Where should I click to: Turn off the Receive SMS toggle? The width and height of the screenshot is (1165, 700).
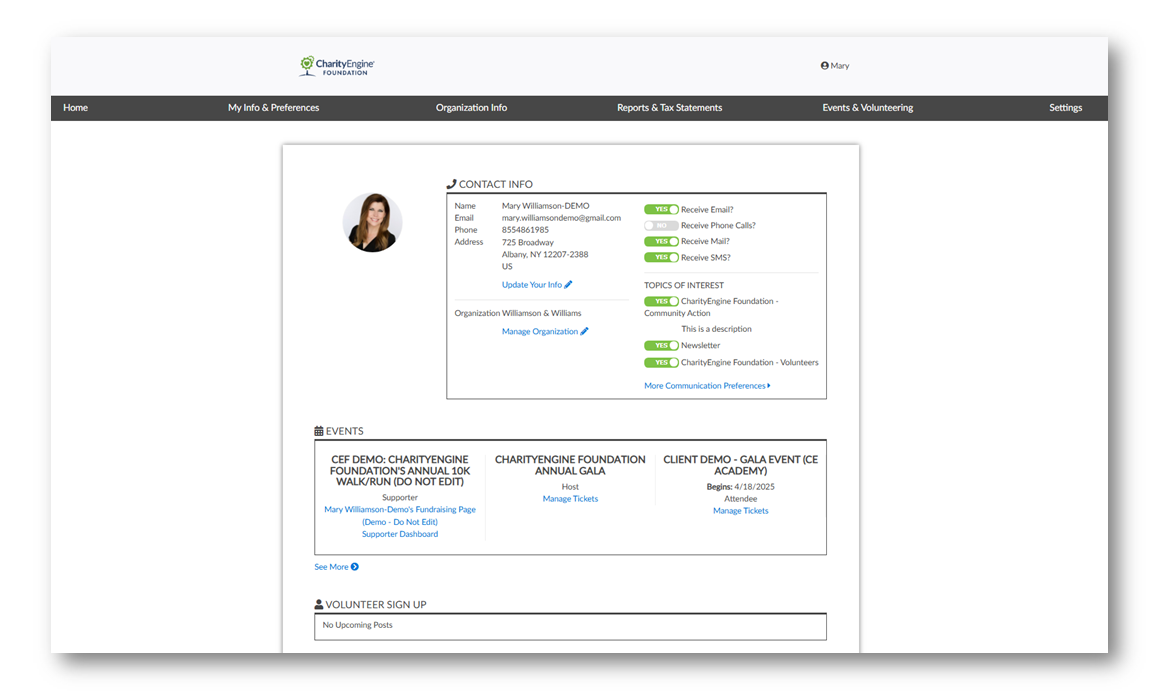661,258
